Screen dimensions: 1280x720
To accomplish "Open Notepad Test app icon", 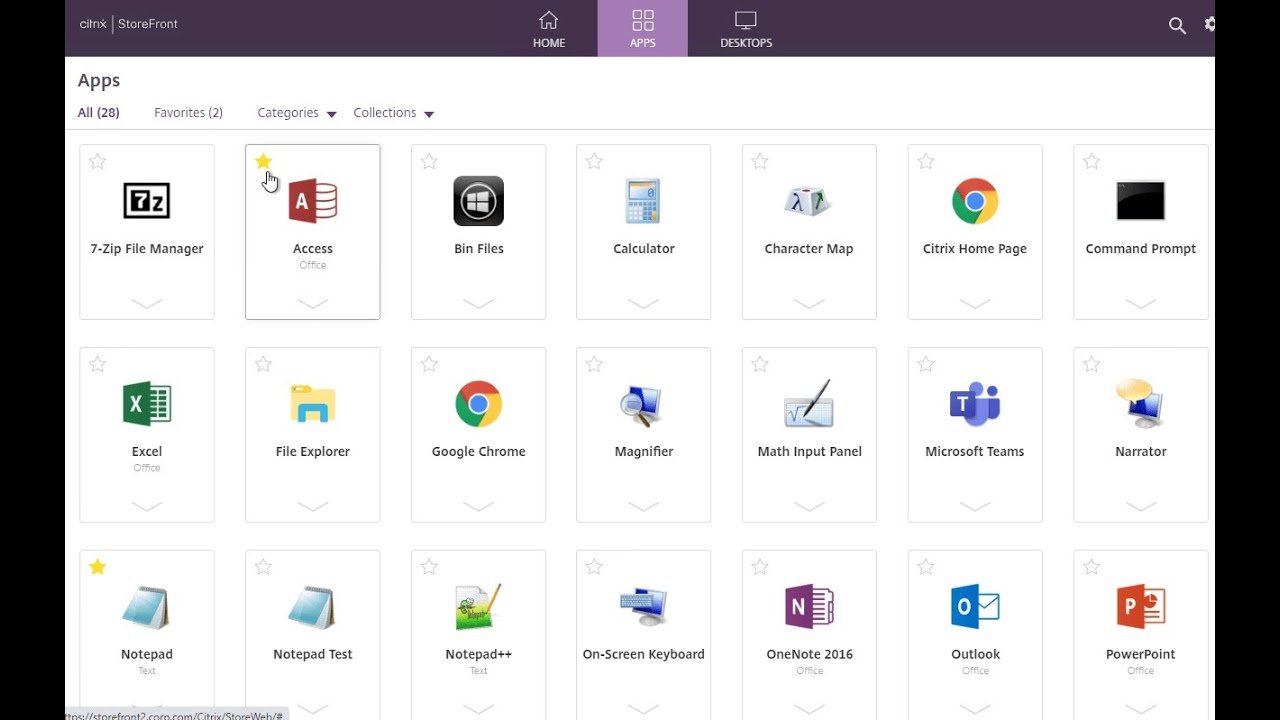I will 313,607.
